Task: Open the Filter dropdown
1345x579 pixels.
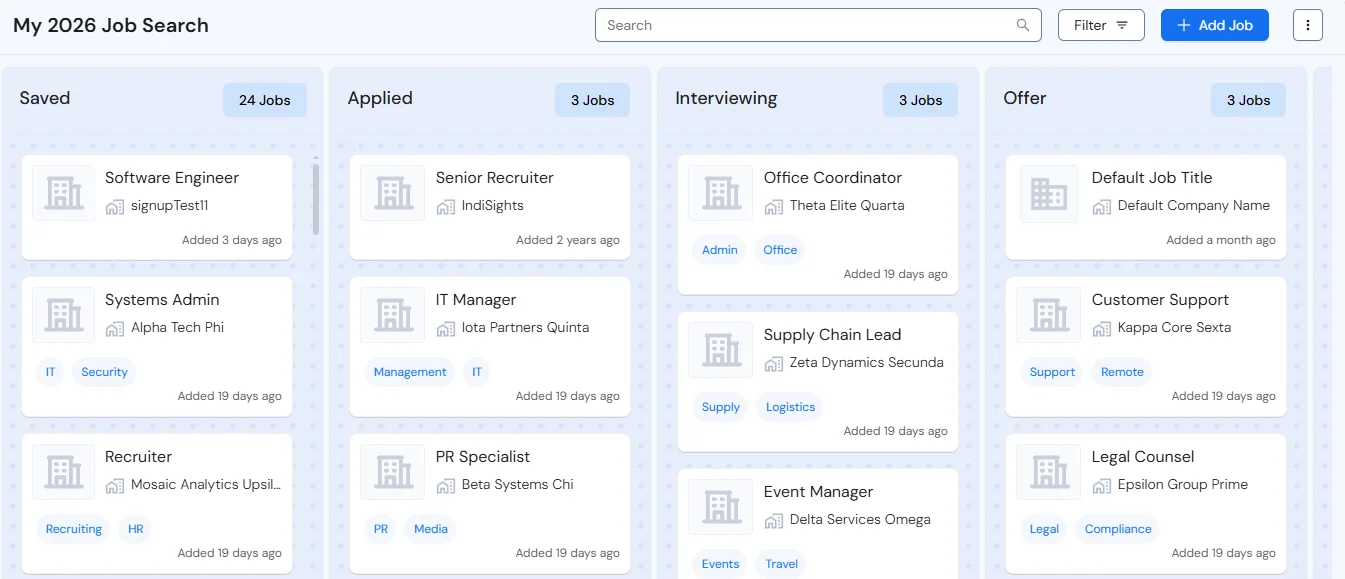Action: [1101, 25]
